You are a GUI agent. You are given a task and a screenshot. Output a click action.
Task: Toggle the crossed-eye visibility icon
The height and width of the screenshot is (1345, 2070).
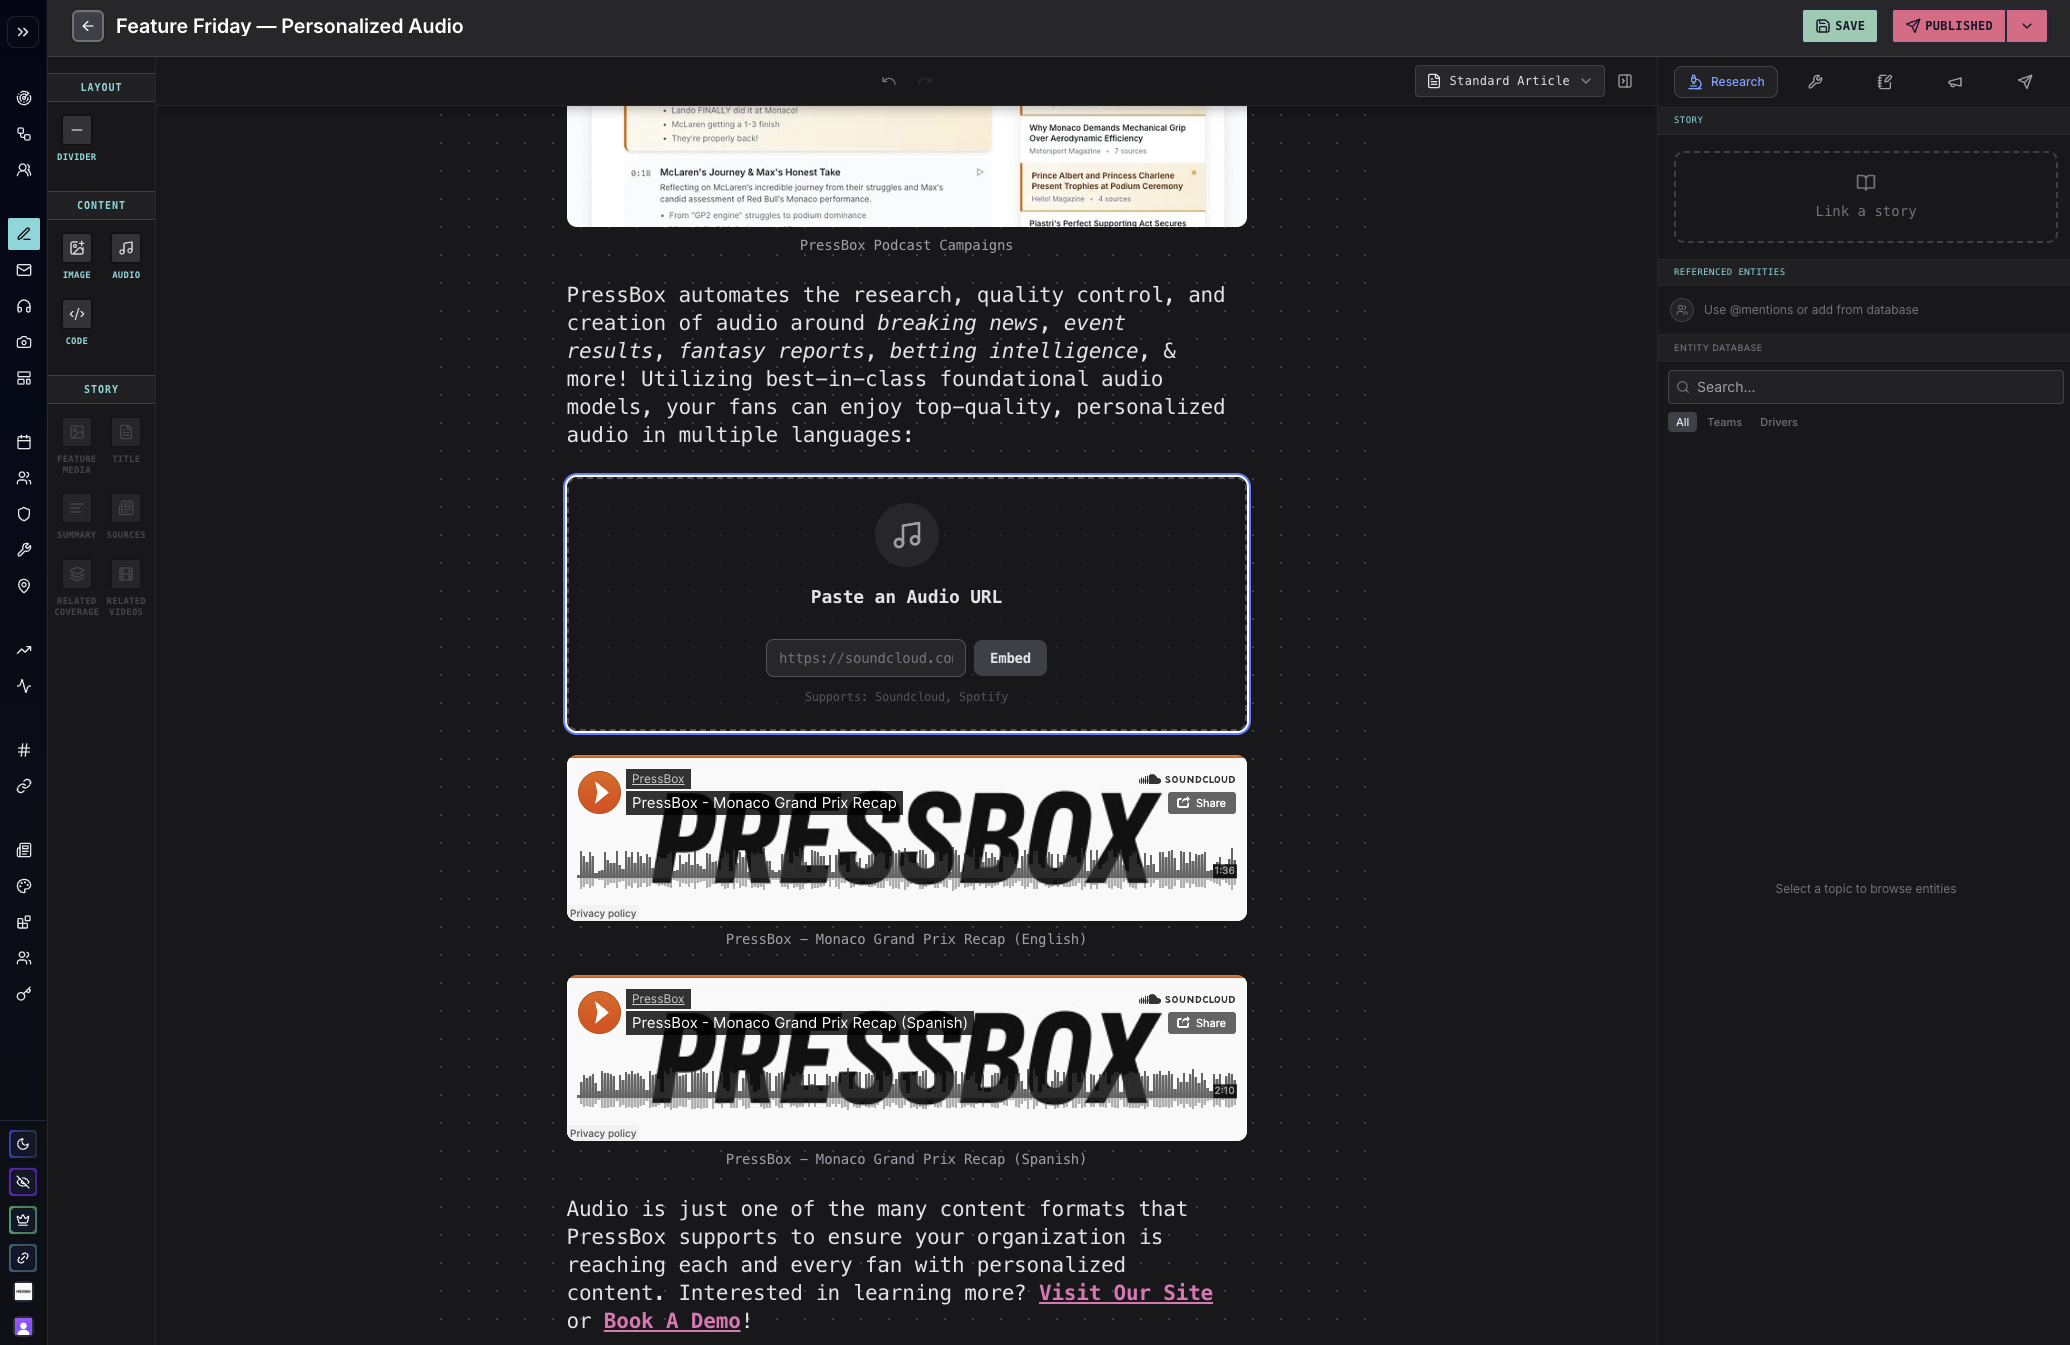pos(23,1182)
